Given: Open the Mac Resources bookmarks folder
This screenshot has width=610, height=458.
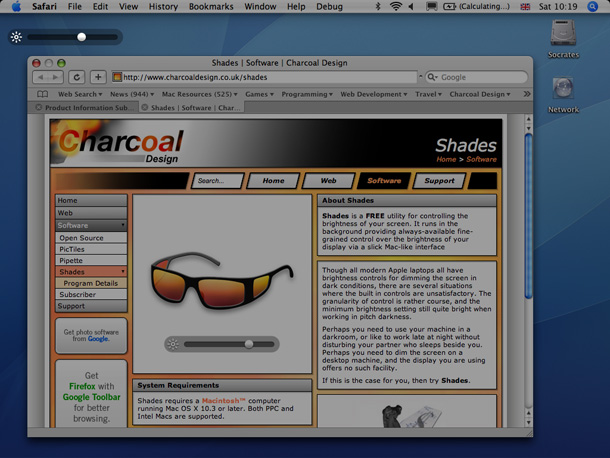Looking at the screenshot, I should [x=199, y=94].
